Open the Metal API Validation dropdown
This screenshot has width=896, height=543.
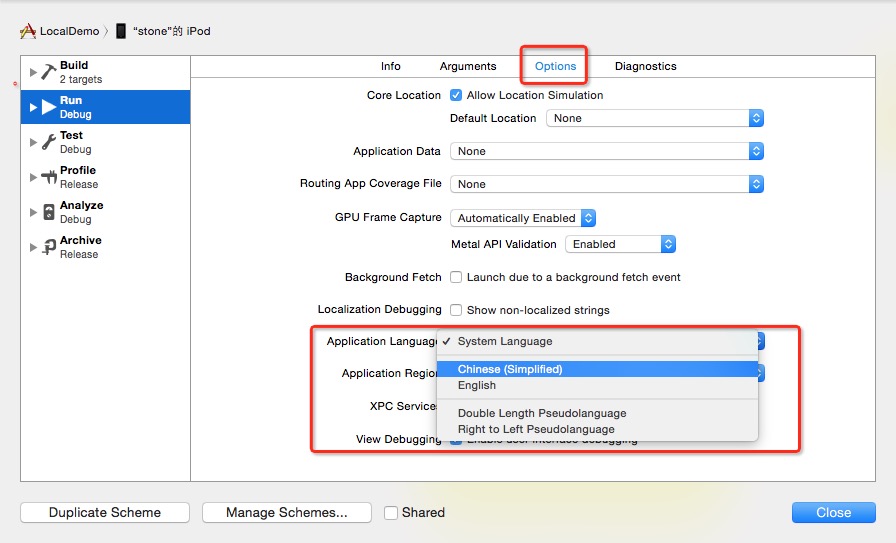(621, 244)
